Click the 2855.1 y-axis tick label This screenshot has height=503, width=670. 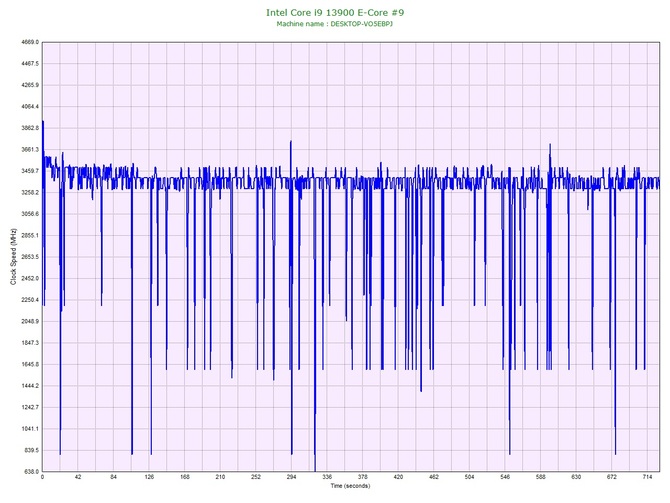(30, 235)
